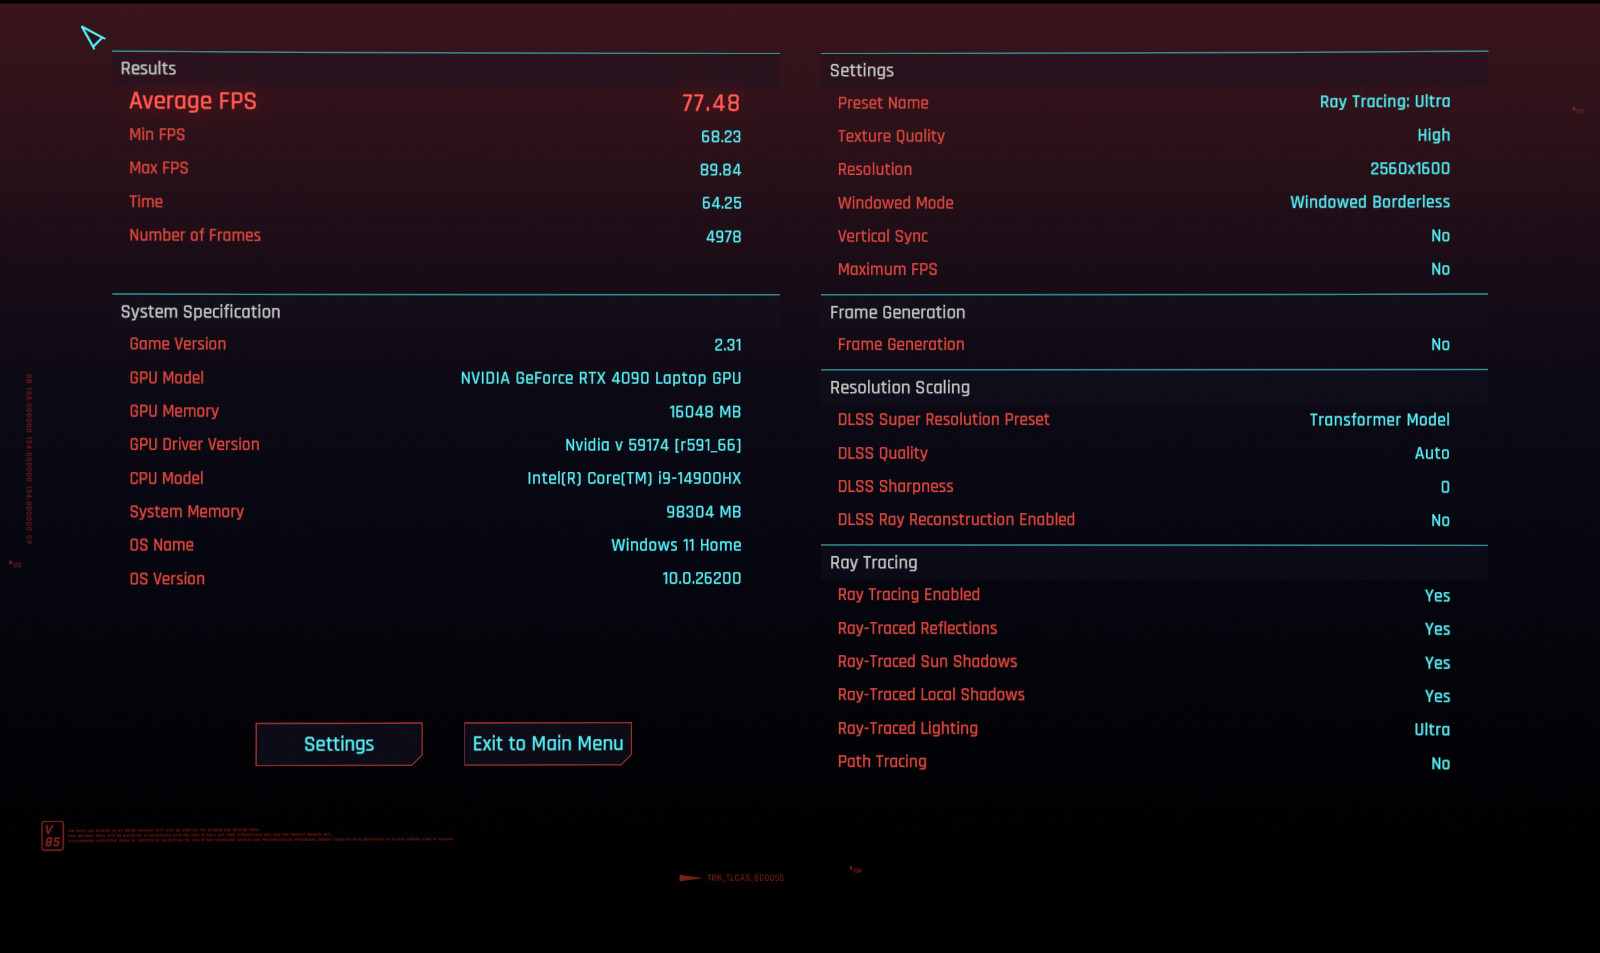This screenshot has width=1600, height=953.
Task: Select NVIDIA GeForce RTX 4090 Laptop GPU text
Action: (601, 378)
